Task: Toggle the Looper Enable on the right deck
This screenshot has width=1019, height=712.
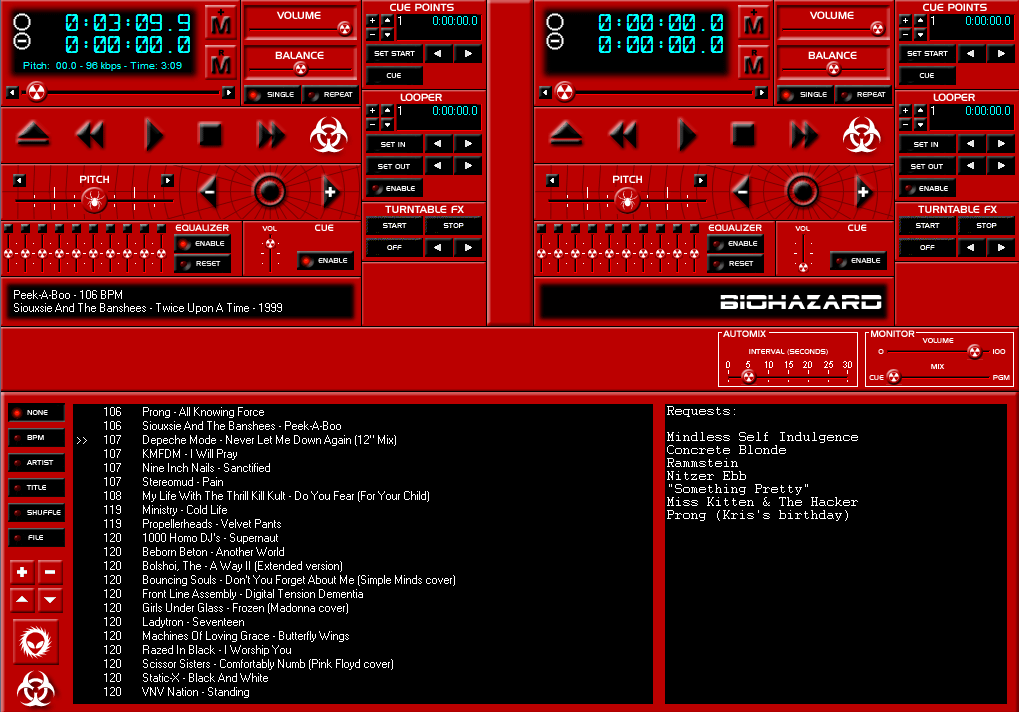Action: 927,188
